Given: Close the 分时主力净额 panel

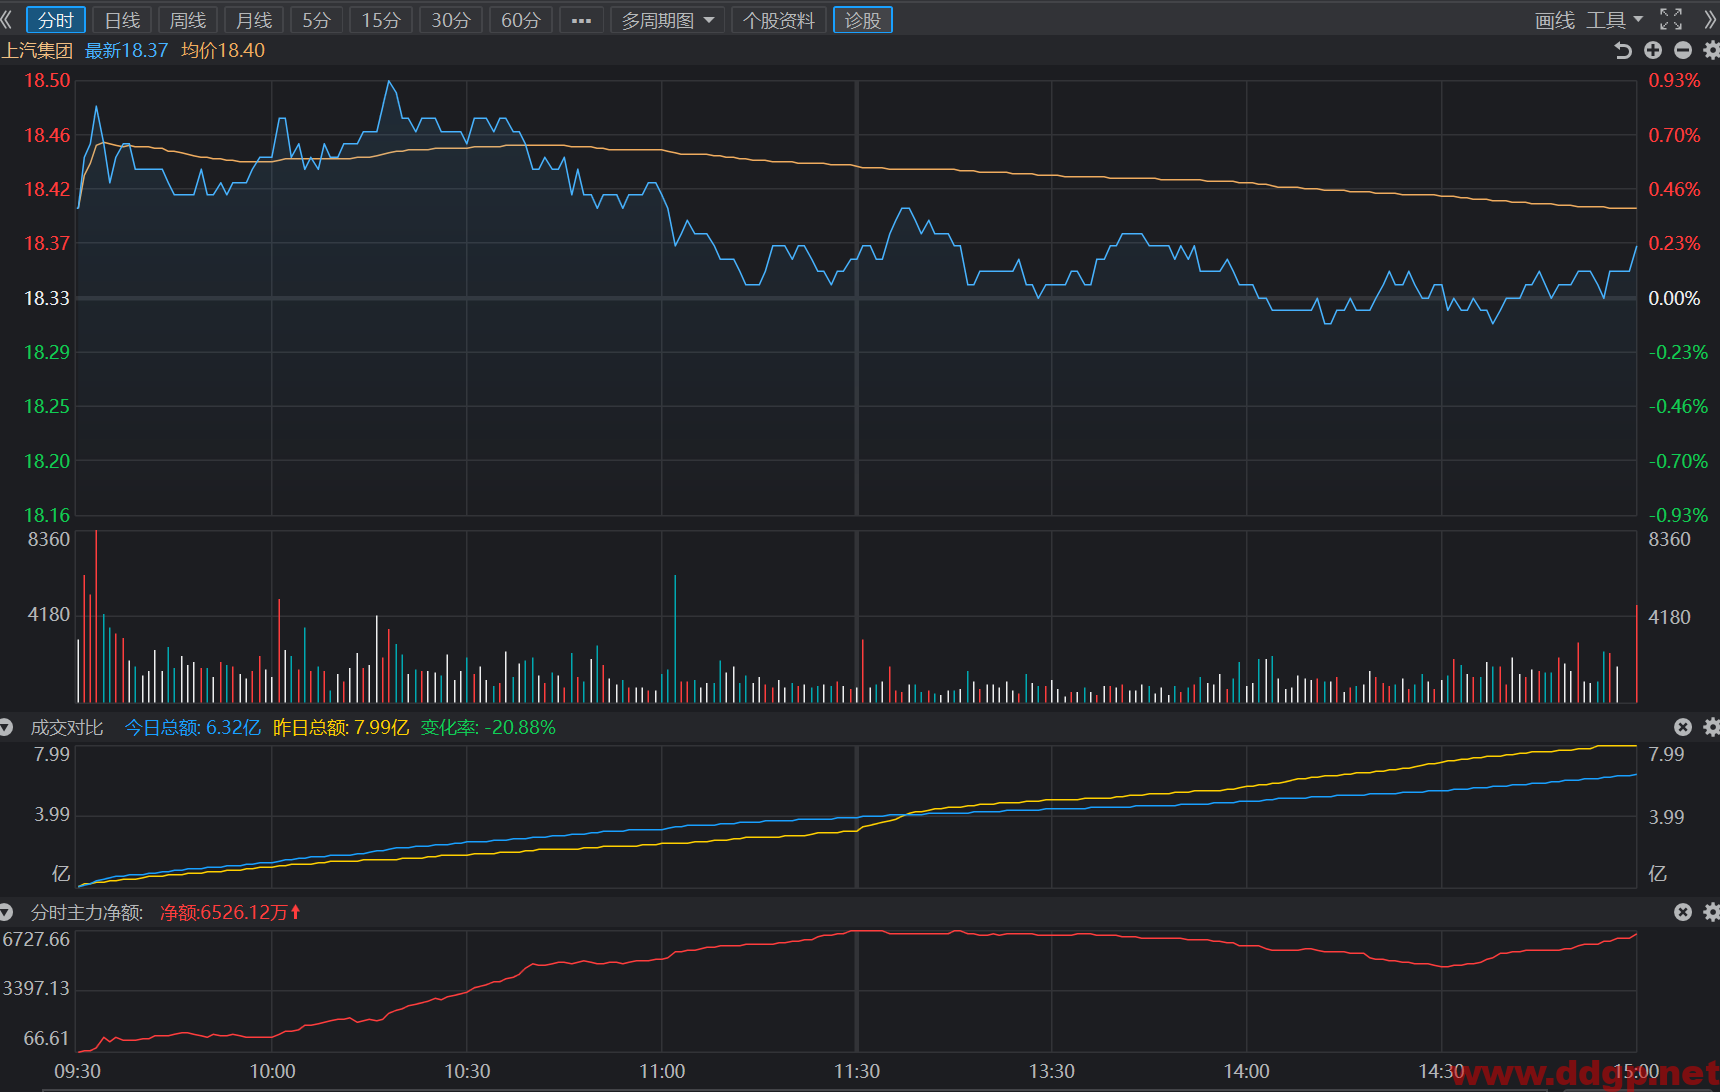Looking at the screenshot, I should click(1683, 912).
